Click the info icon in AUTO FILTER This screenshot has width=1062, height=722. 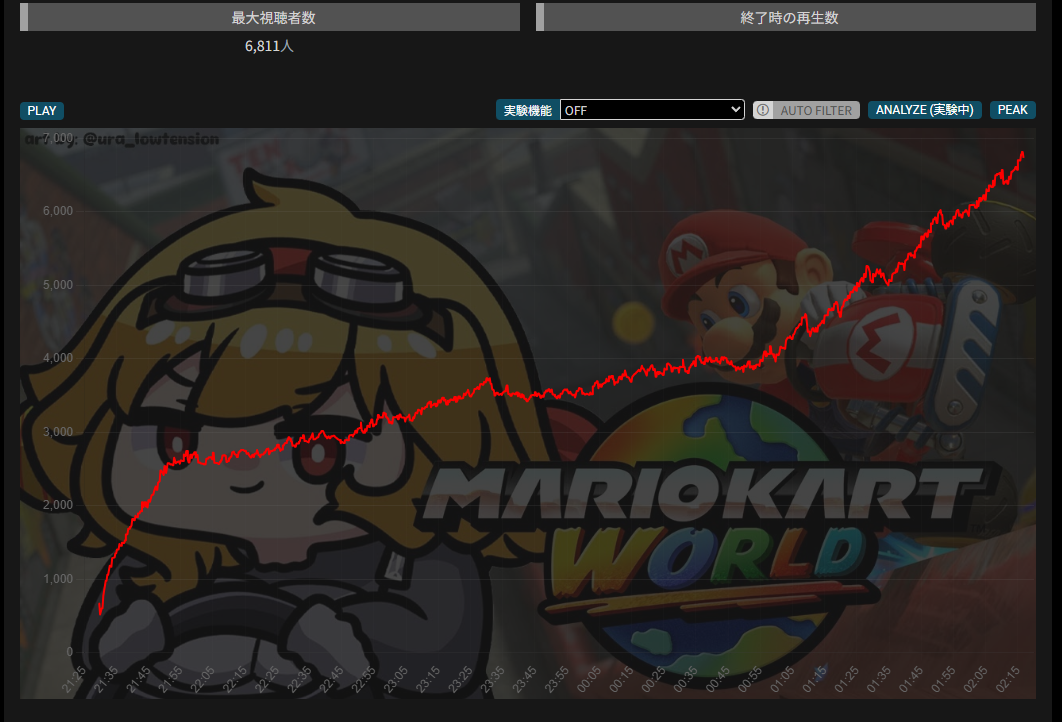point(763,110)
